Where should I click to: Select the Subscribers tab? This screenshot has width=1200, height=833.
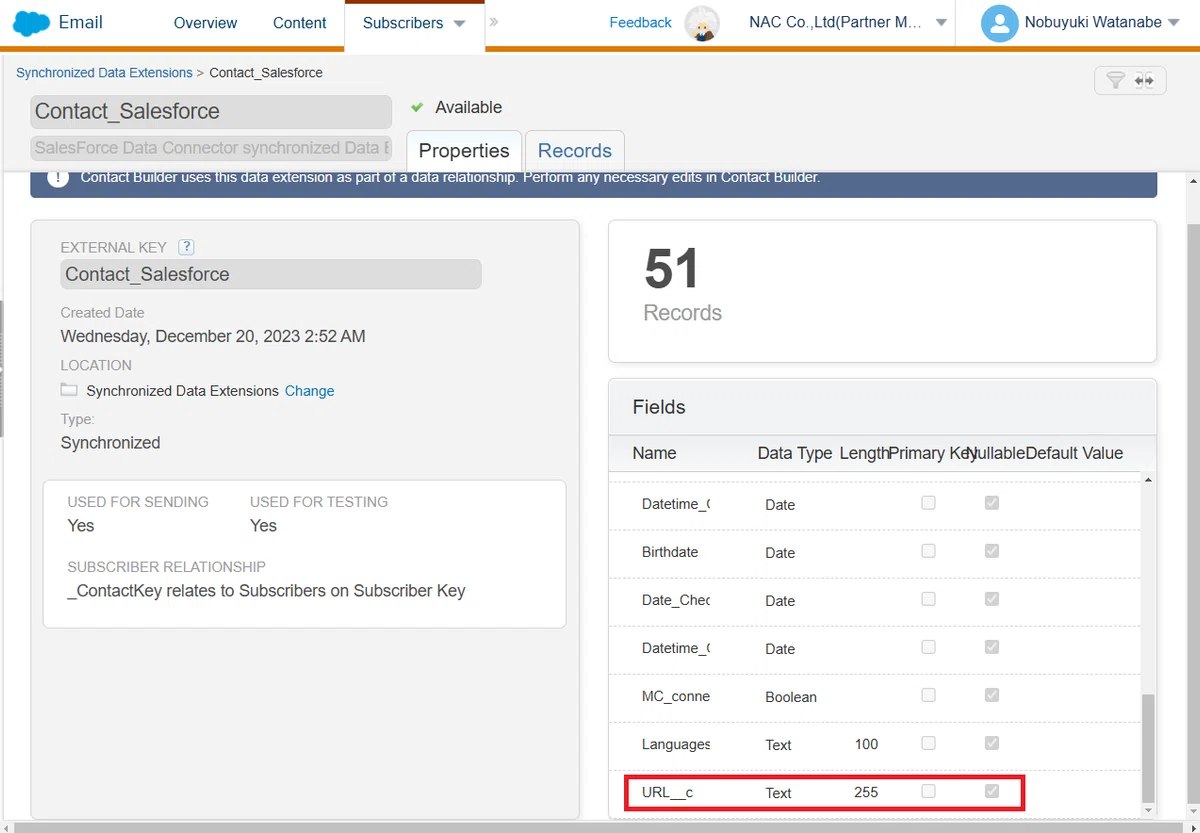pyautogui.click(x=403, y=23)
